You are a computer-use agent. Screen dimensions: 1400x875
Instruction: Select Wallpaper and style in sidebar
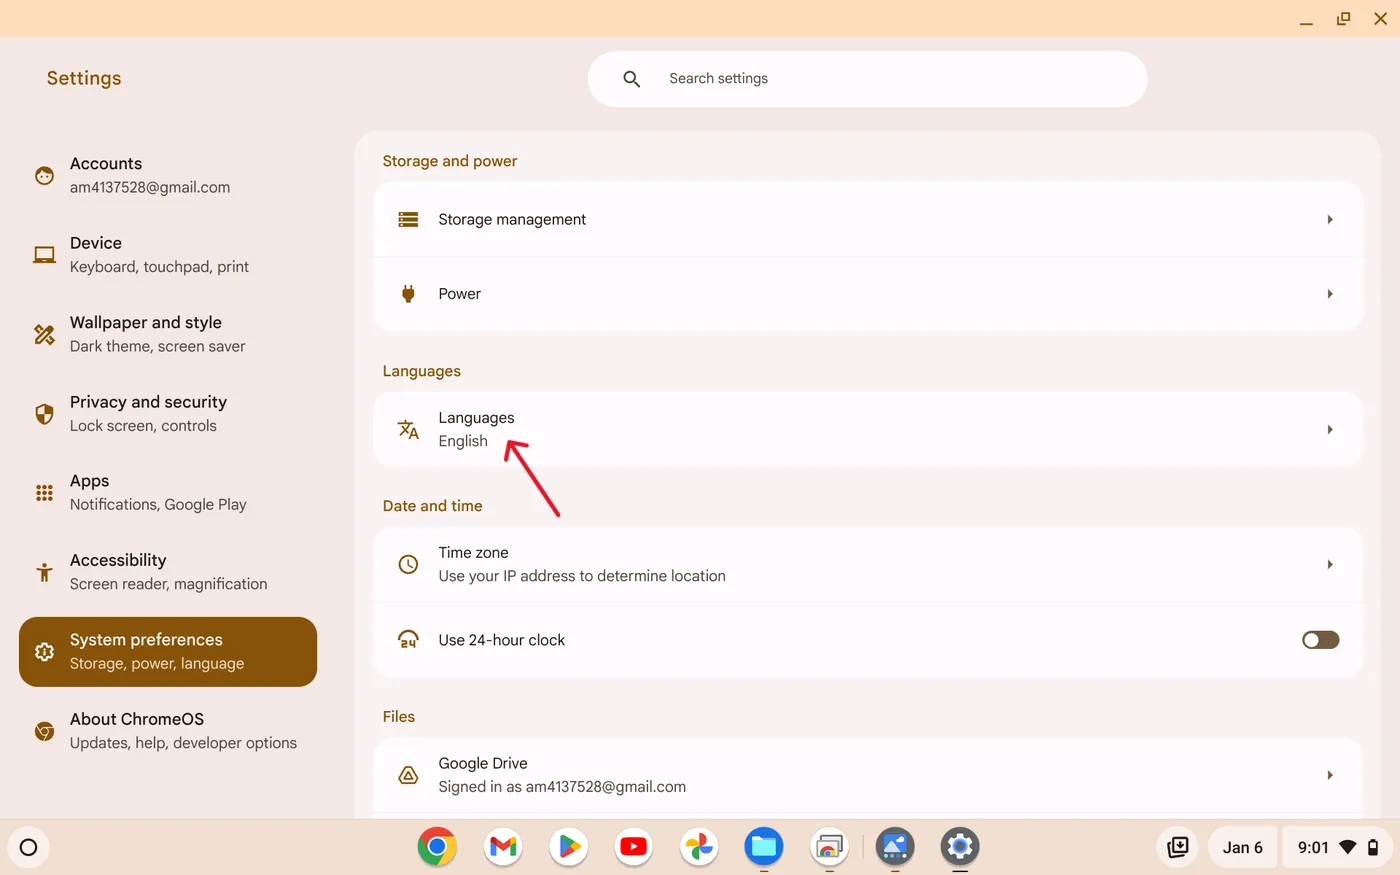point(168,334)
